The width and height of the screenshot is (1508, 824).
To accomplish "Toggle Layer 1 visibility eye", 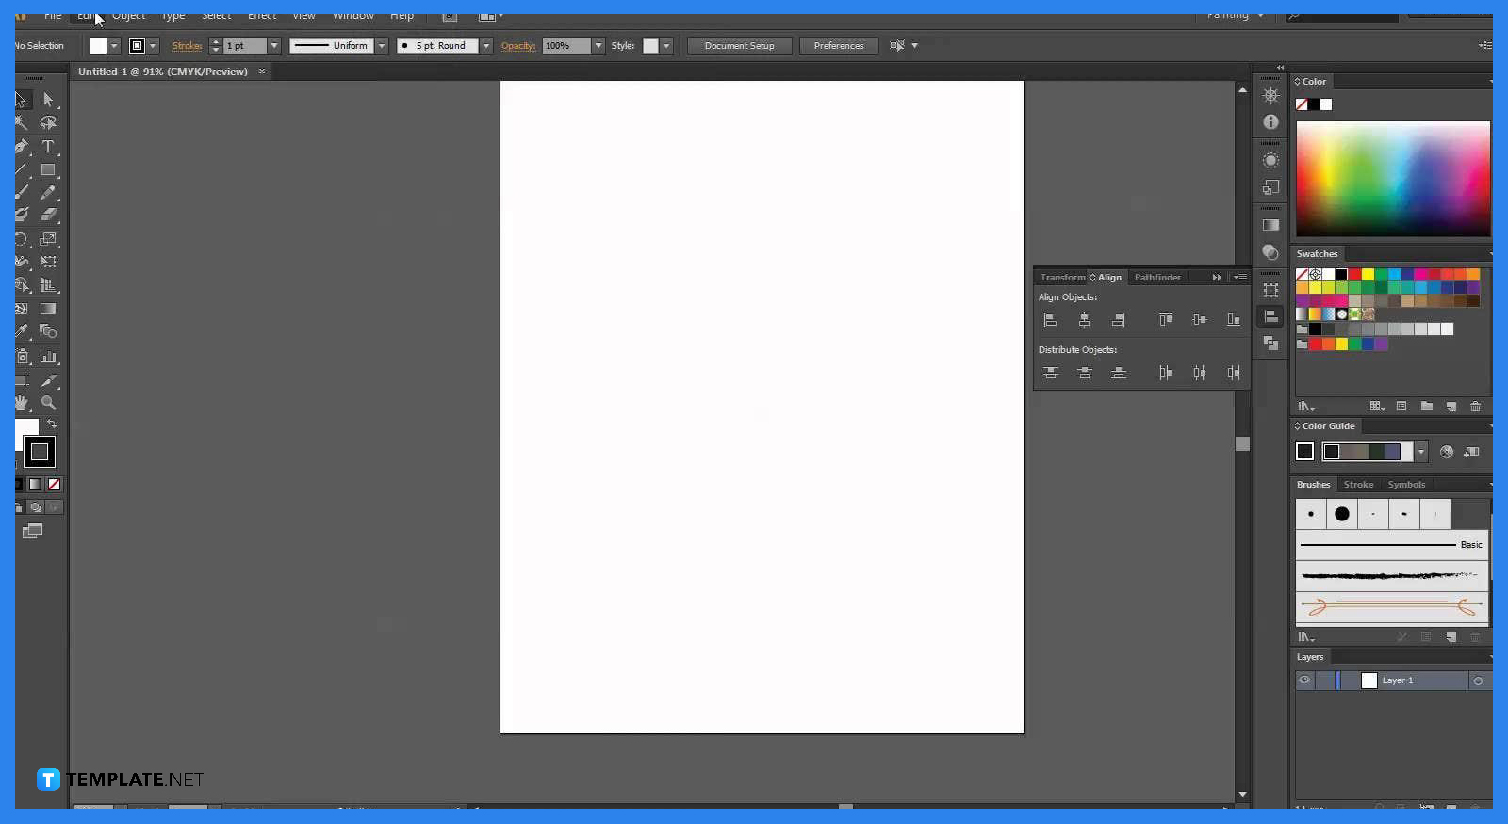I will [1305, 680].
